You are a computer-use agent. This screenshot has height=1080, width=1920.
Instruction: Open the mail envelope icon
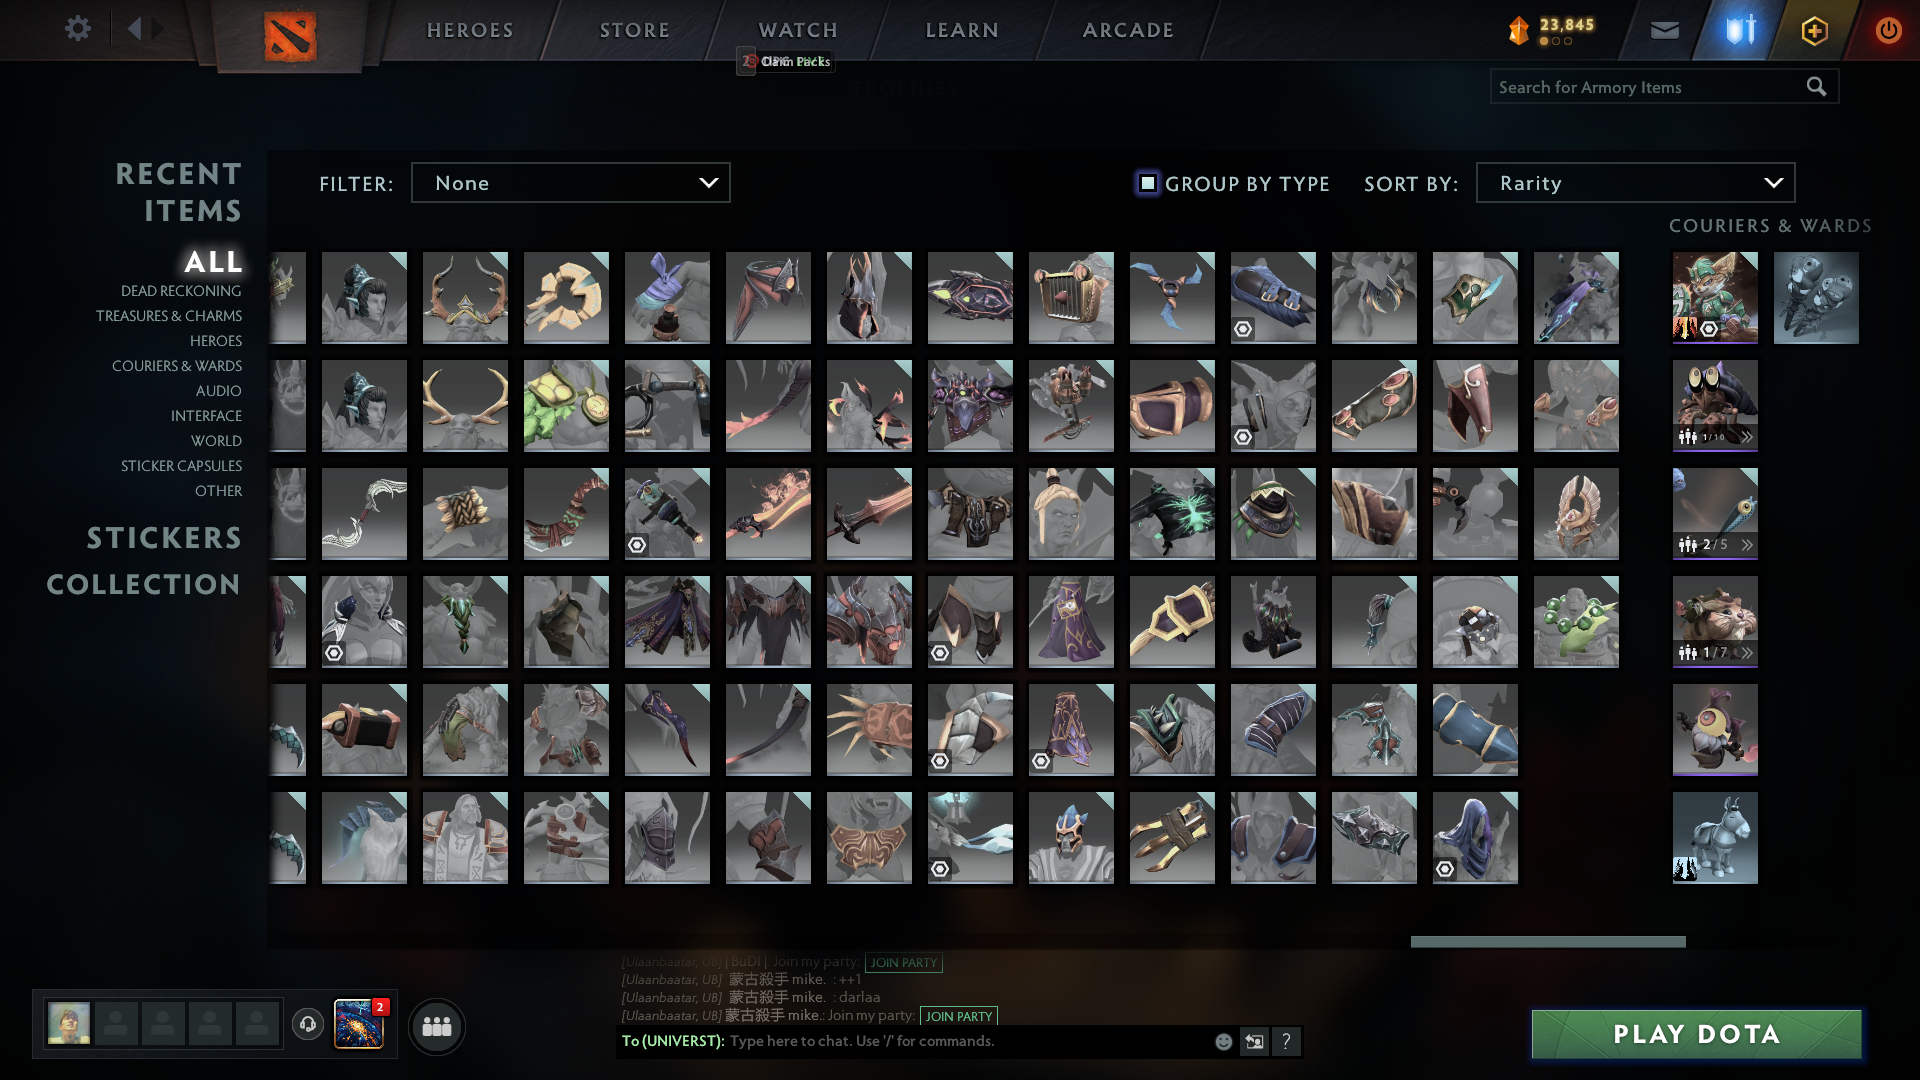tap(1664, 31)
